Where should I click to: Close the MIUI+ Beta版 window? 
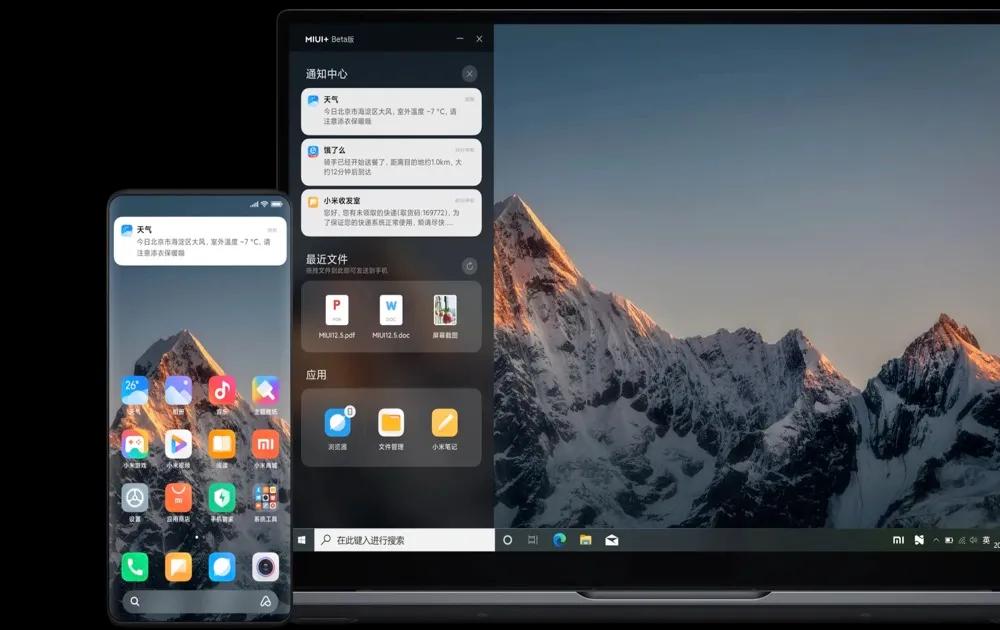(x=480, y=39)
